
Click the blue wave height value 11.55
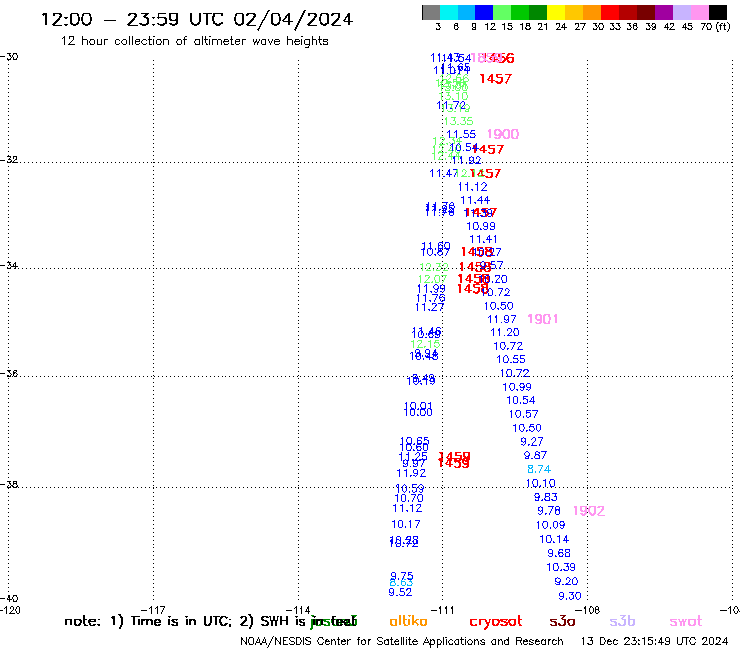(x=461, y=135)
